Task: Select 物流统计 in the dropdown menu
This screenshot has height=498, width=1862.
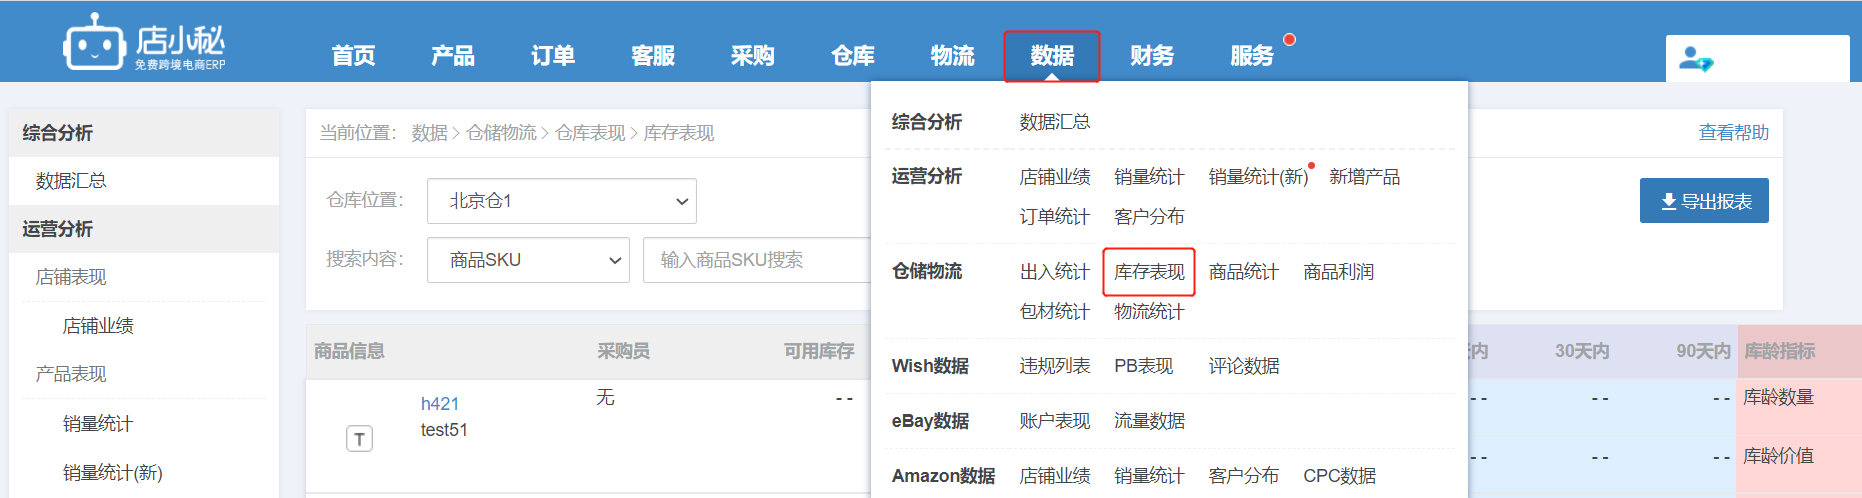Action: click(x=1150, y=312)
